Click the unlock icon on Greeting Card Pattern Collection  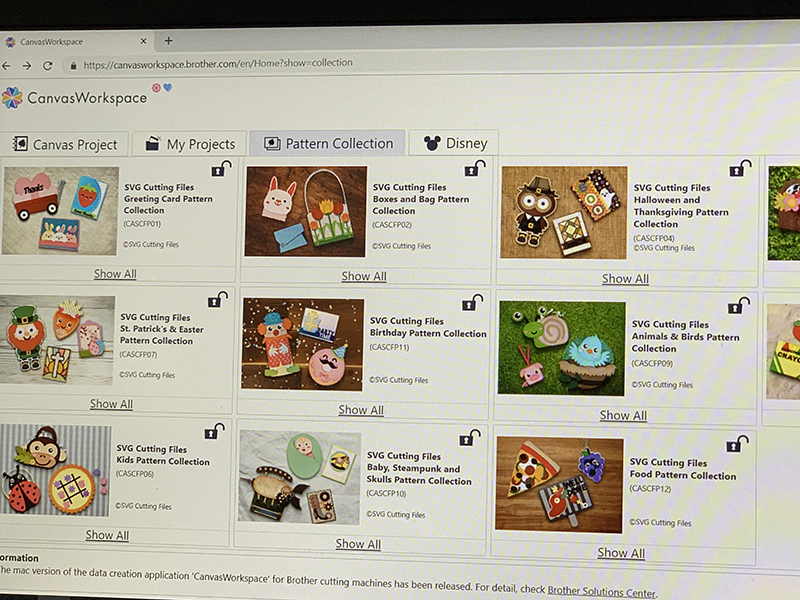221,168
